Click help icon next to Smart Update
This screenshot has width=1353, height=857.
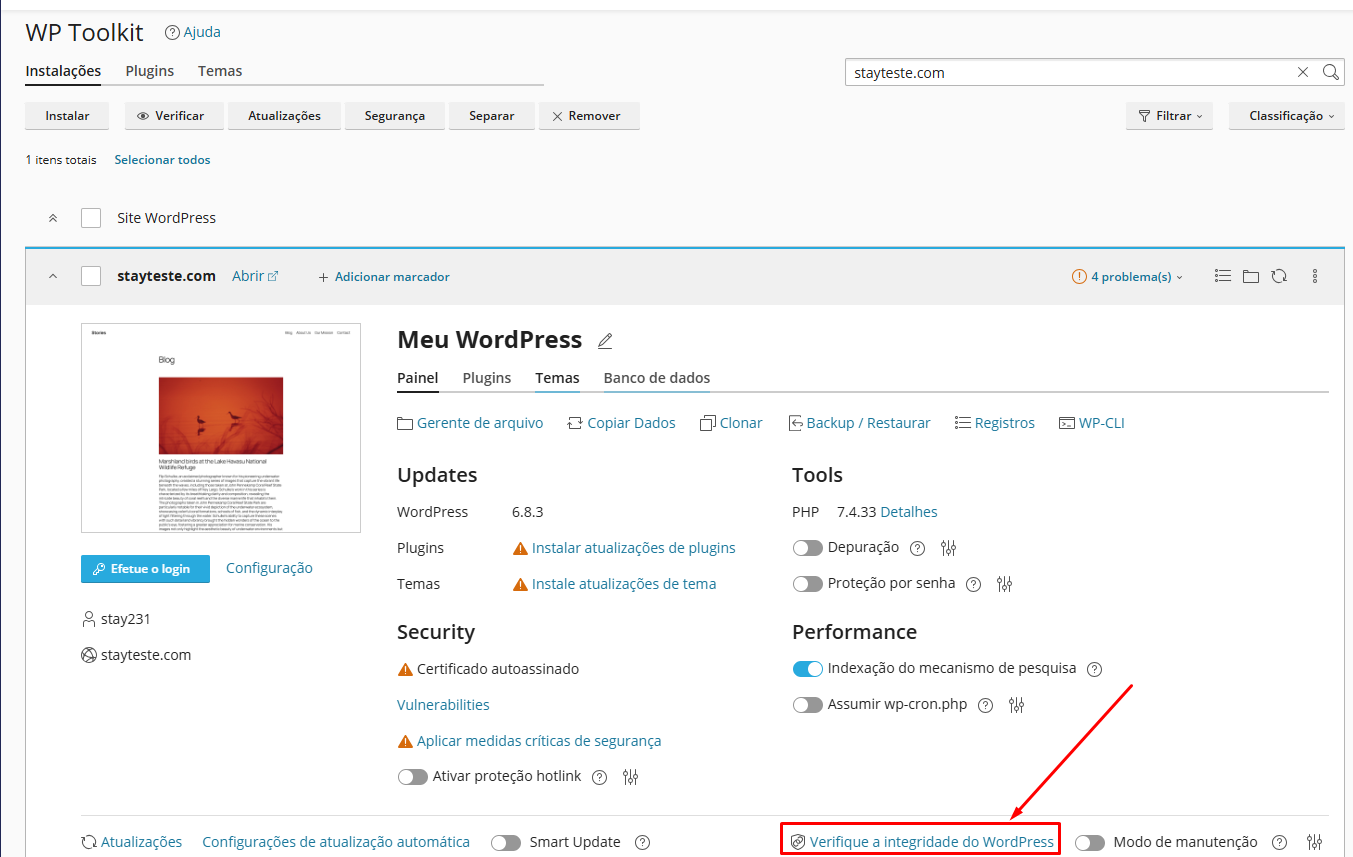pos(643,843)
